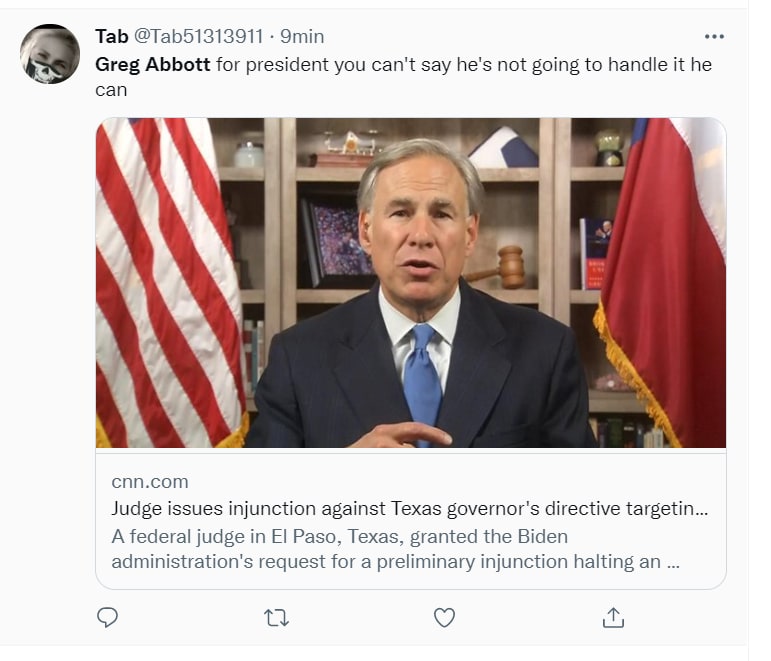Visit the @Tab51313911 handle profile

pyautogui.click(x=198, y=37)
